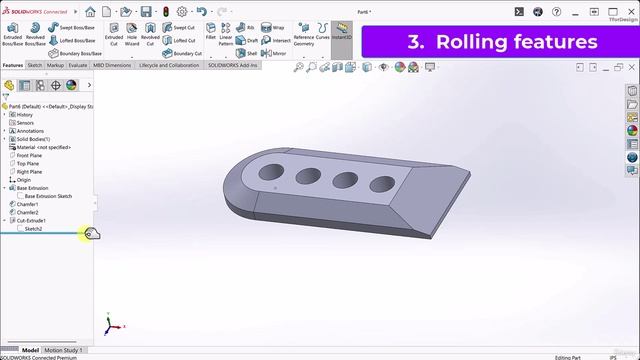Select the Rib feature tool

[x=244, y=27]
